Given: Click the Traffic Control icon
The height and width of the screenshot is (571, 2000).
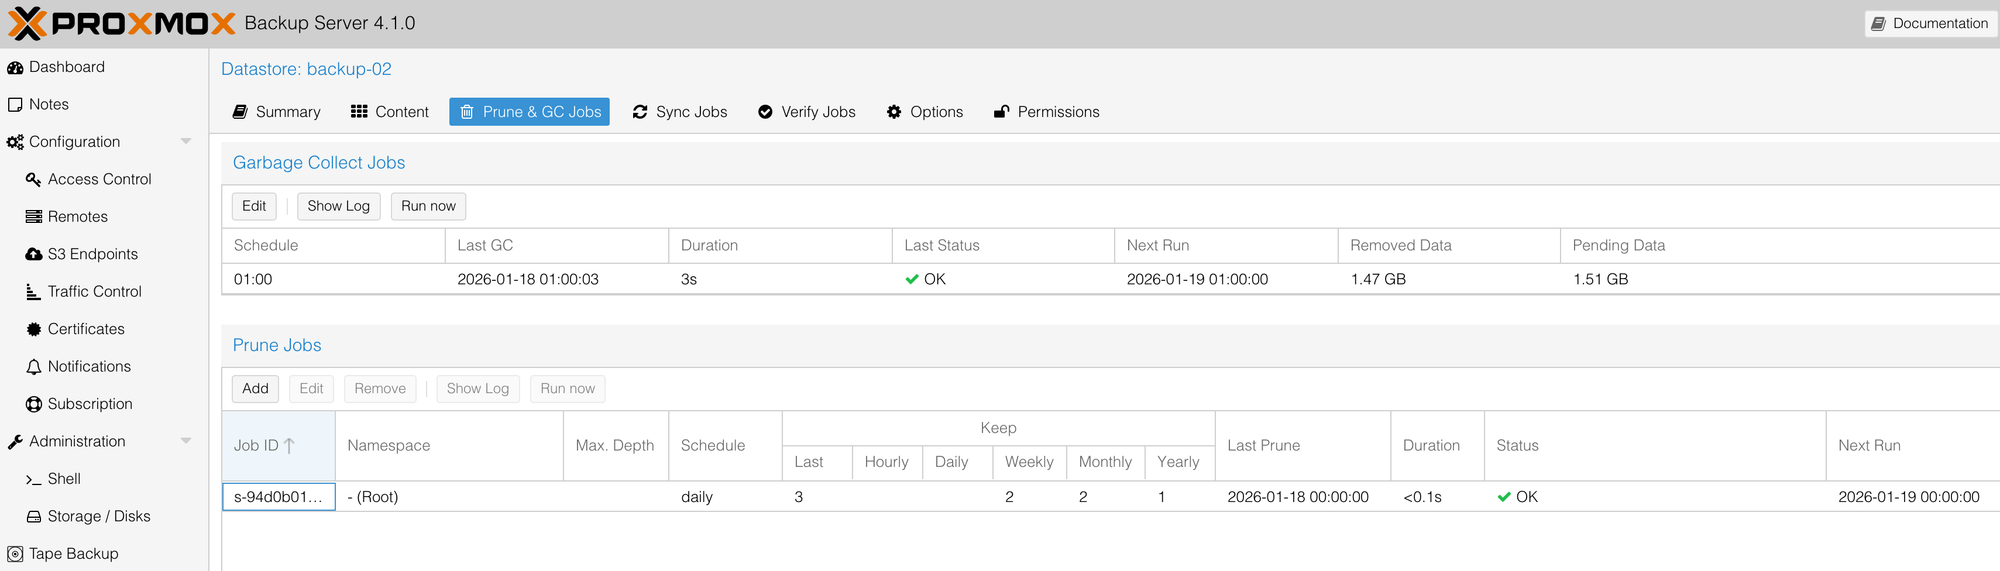Looking at the screenshot, I should coord(34,292).
